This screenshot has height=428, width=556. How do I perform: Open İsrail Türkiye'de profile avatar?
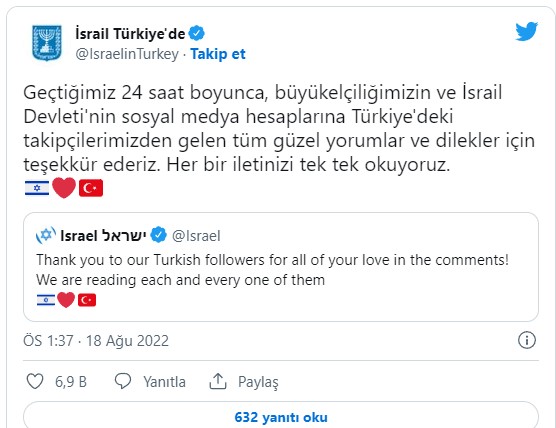(x=47, y=43)
